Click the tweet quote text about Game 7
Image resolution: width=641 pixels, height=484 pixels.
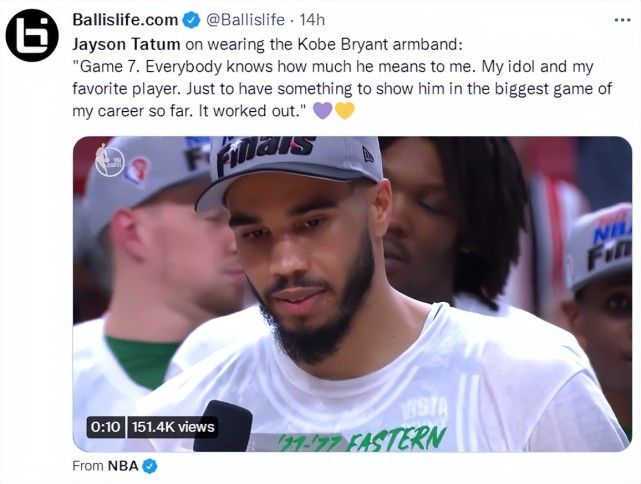(x=342, y=88)
